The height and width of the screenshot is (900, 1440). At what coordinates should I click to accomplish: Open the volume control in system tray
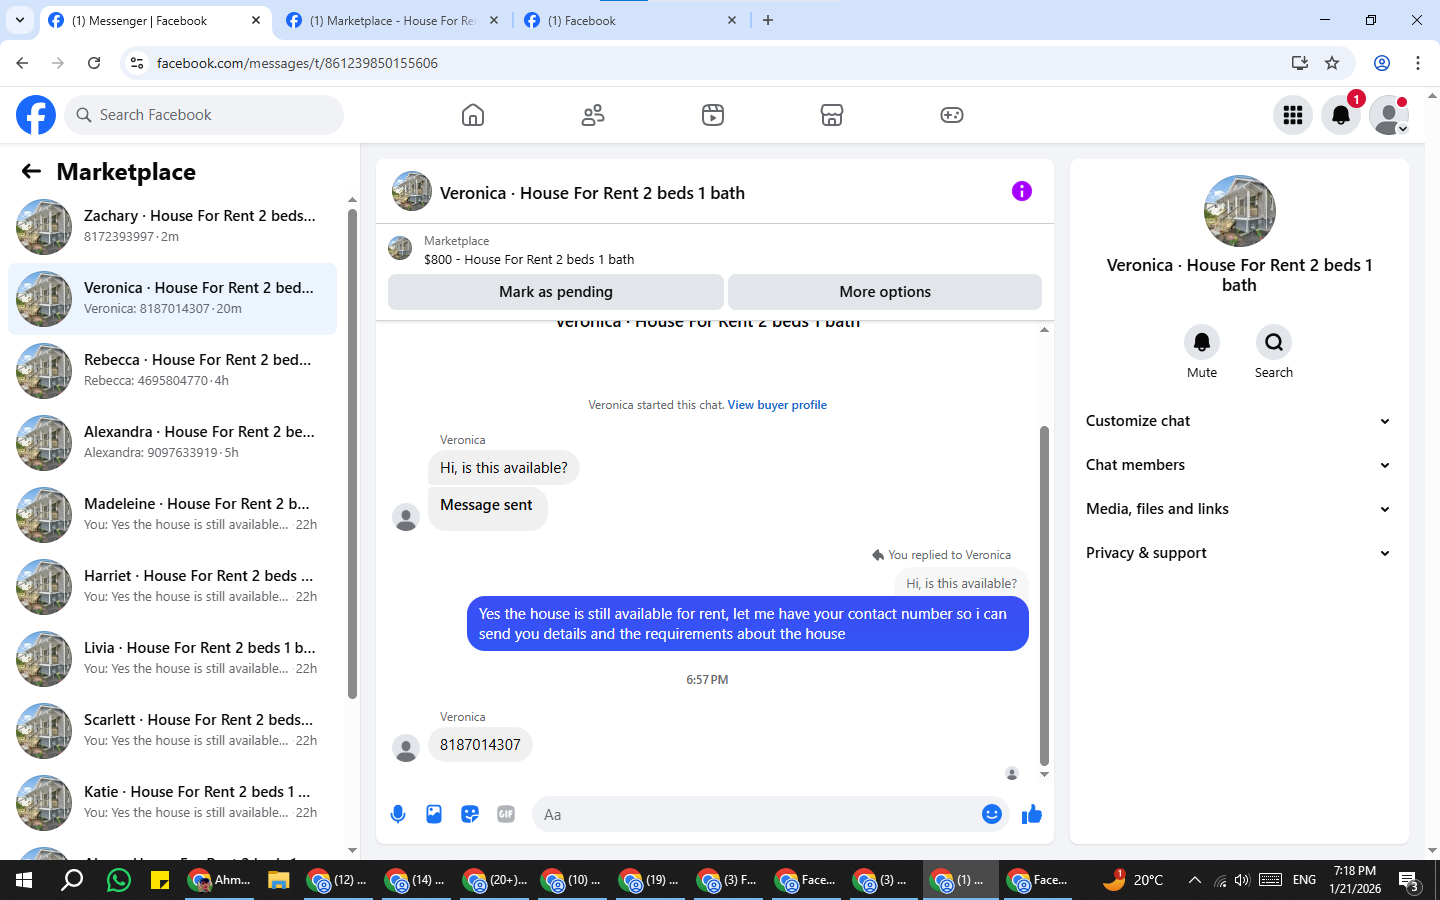(x=1242, y=880)
